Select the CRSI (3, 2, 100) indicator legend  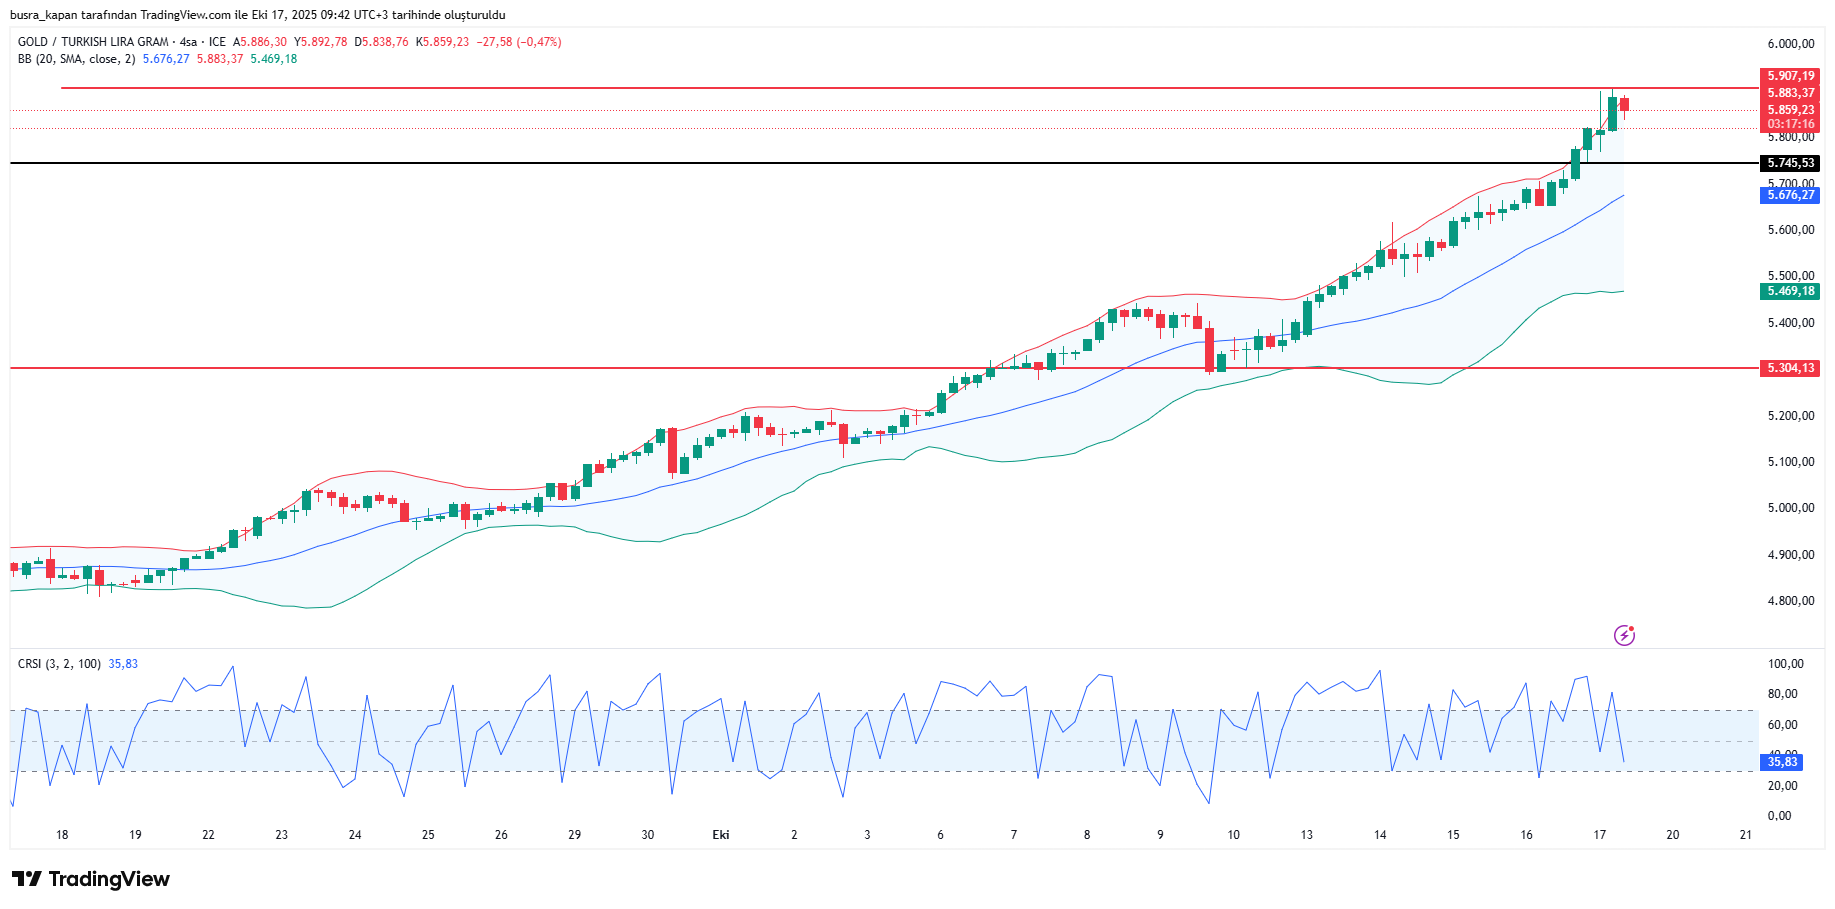tap(59, 664)
